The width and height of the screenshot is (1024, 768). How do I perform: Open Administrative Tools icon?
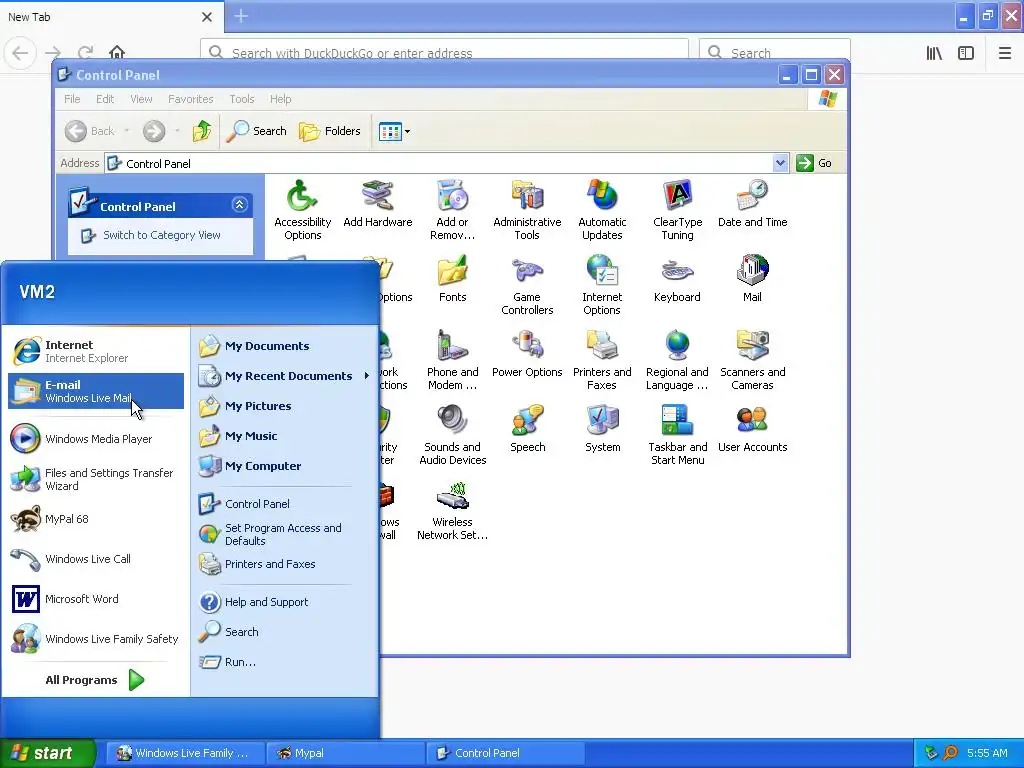click(x=527, y=209)
